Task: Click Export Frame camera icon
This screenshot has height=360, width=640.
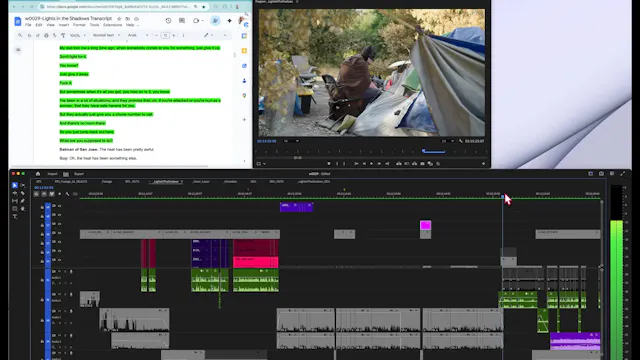Action: pos(422,164)
